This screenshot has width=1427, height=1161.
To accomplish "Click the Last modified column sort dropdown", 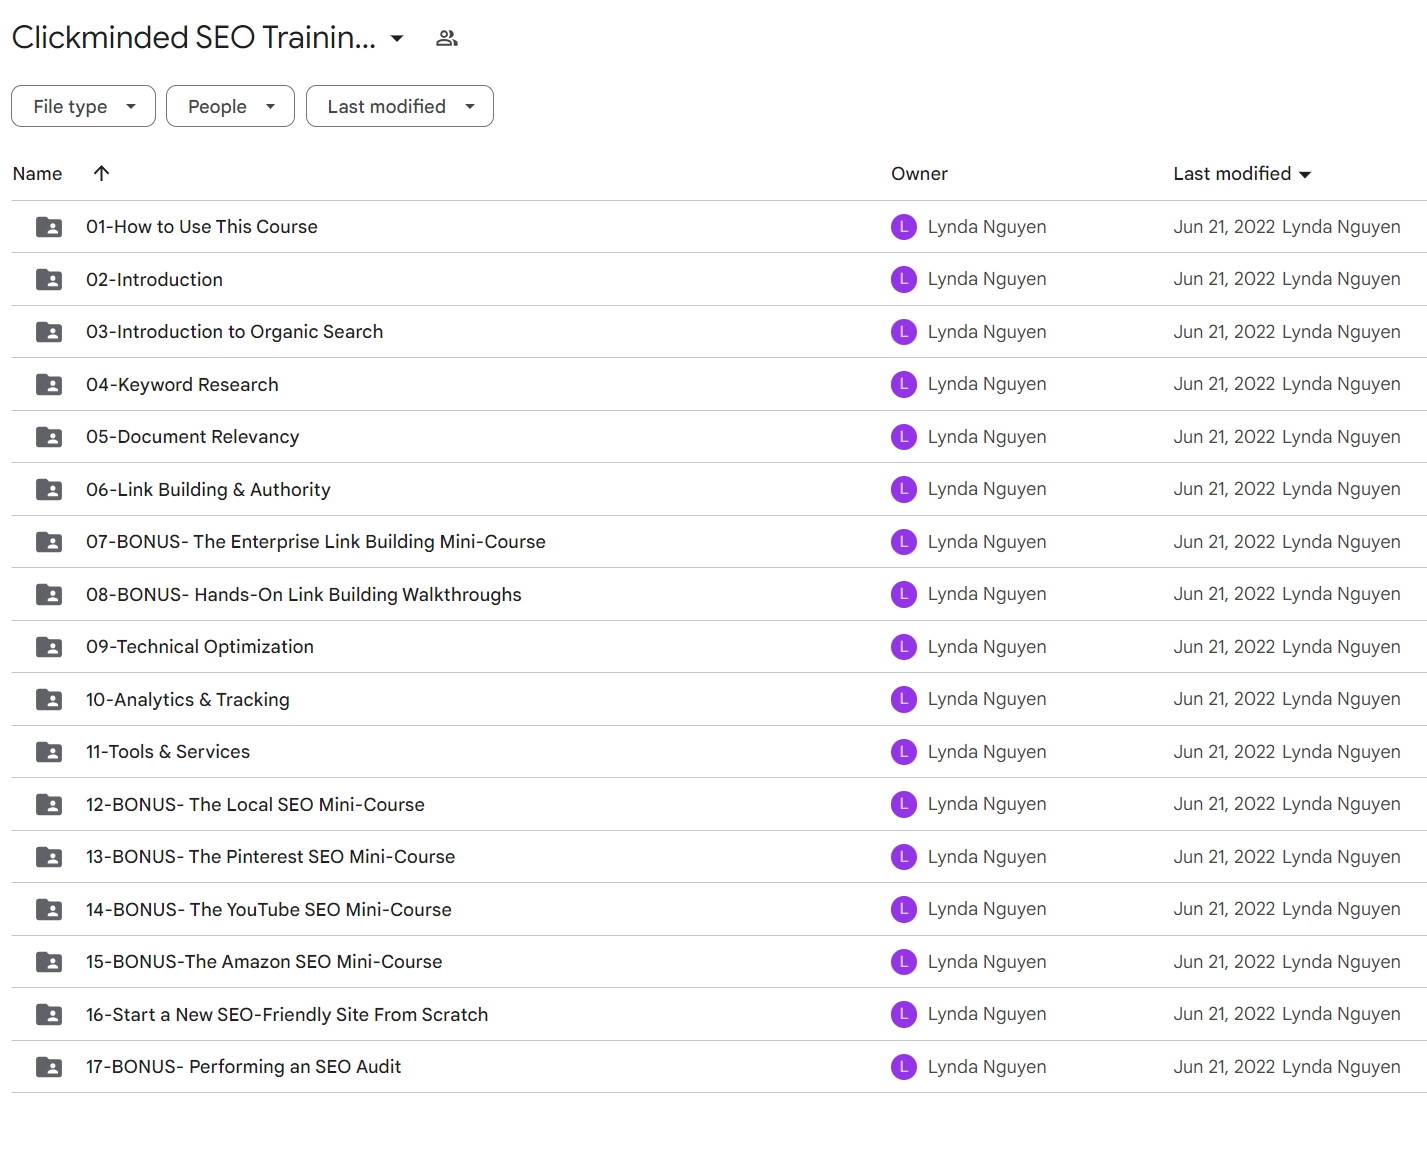I will [1305, 174].
